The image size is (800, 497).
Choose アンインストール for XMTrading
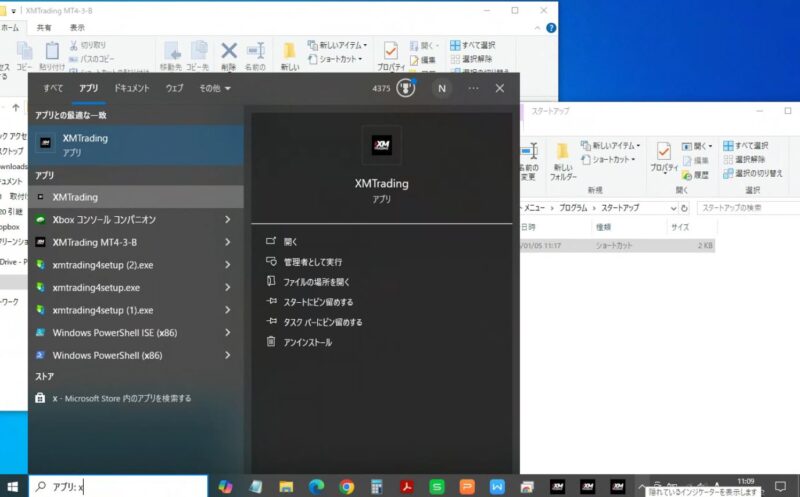coord(307,342)
